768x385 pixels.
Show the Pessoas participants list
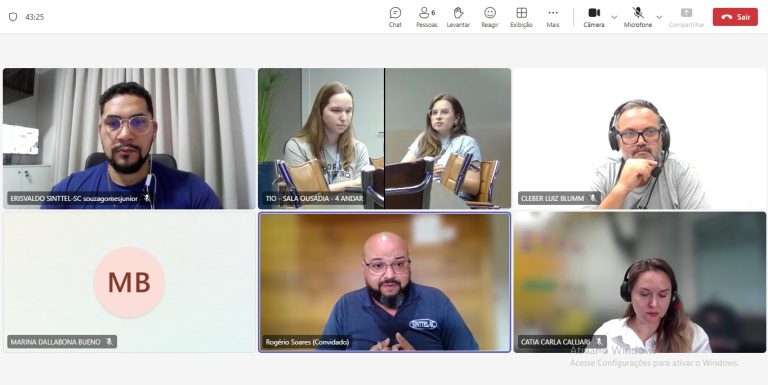click(427, 17)
